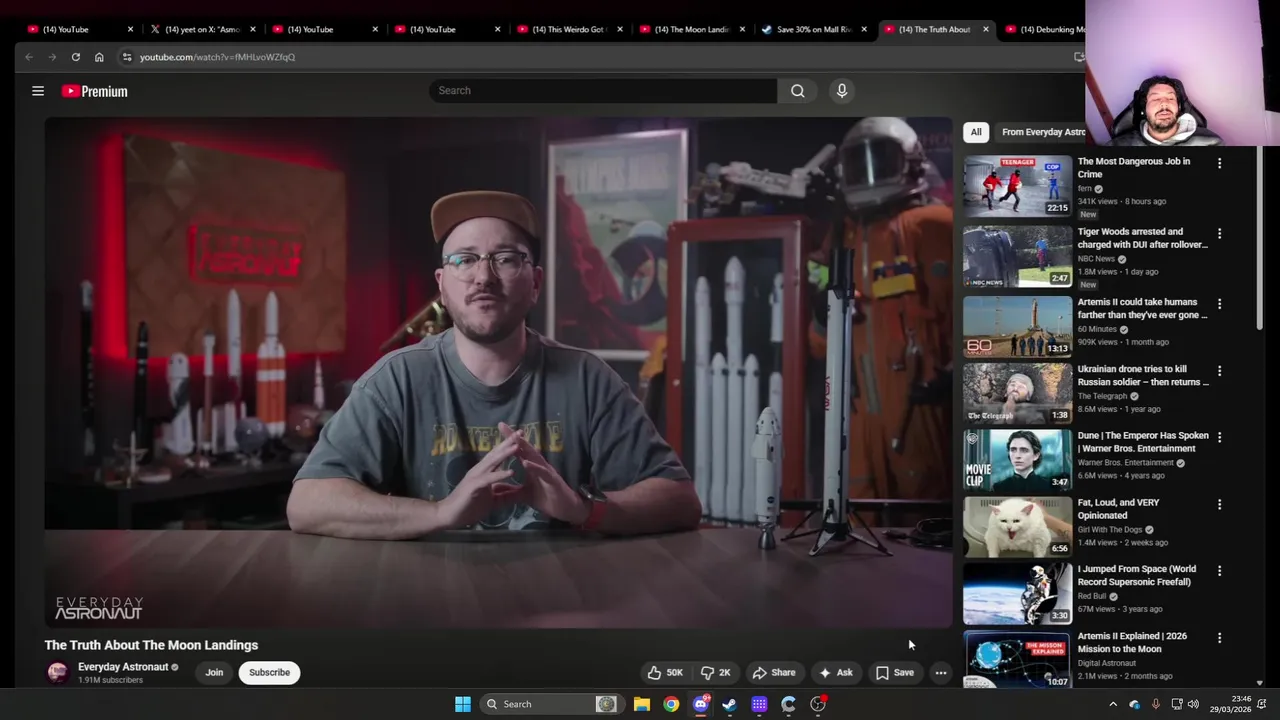Select From Everyday Astronaut chip
The image size is (1280, 720).
click(x=1043, y=132)
